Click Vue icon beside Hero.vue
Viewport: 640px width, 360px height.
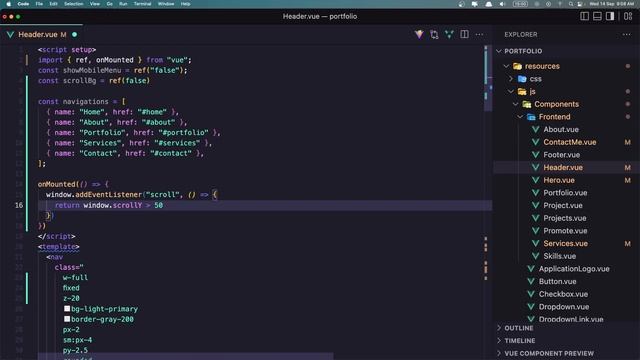coord(536,180)
